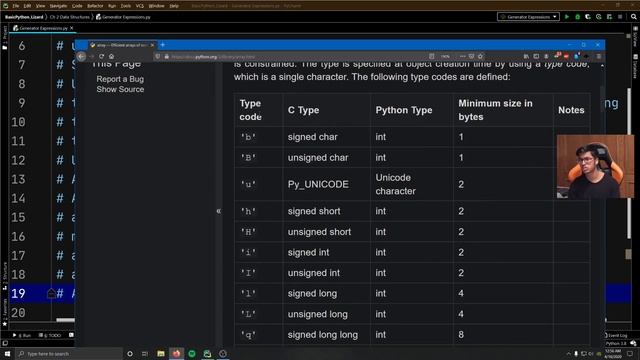640x360 pixels.
Task: Run the program with the green play icon
Action: (567, 17)
